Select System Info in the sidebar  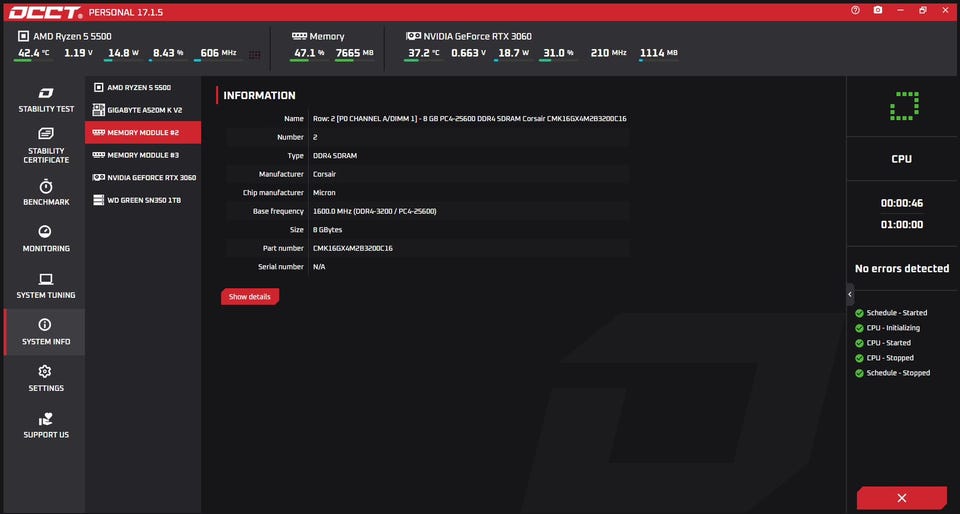tap(46, 332)
